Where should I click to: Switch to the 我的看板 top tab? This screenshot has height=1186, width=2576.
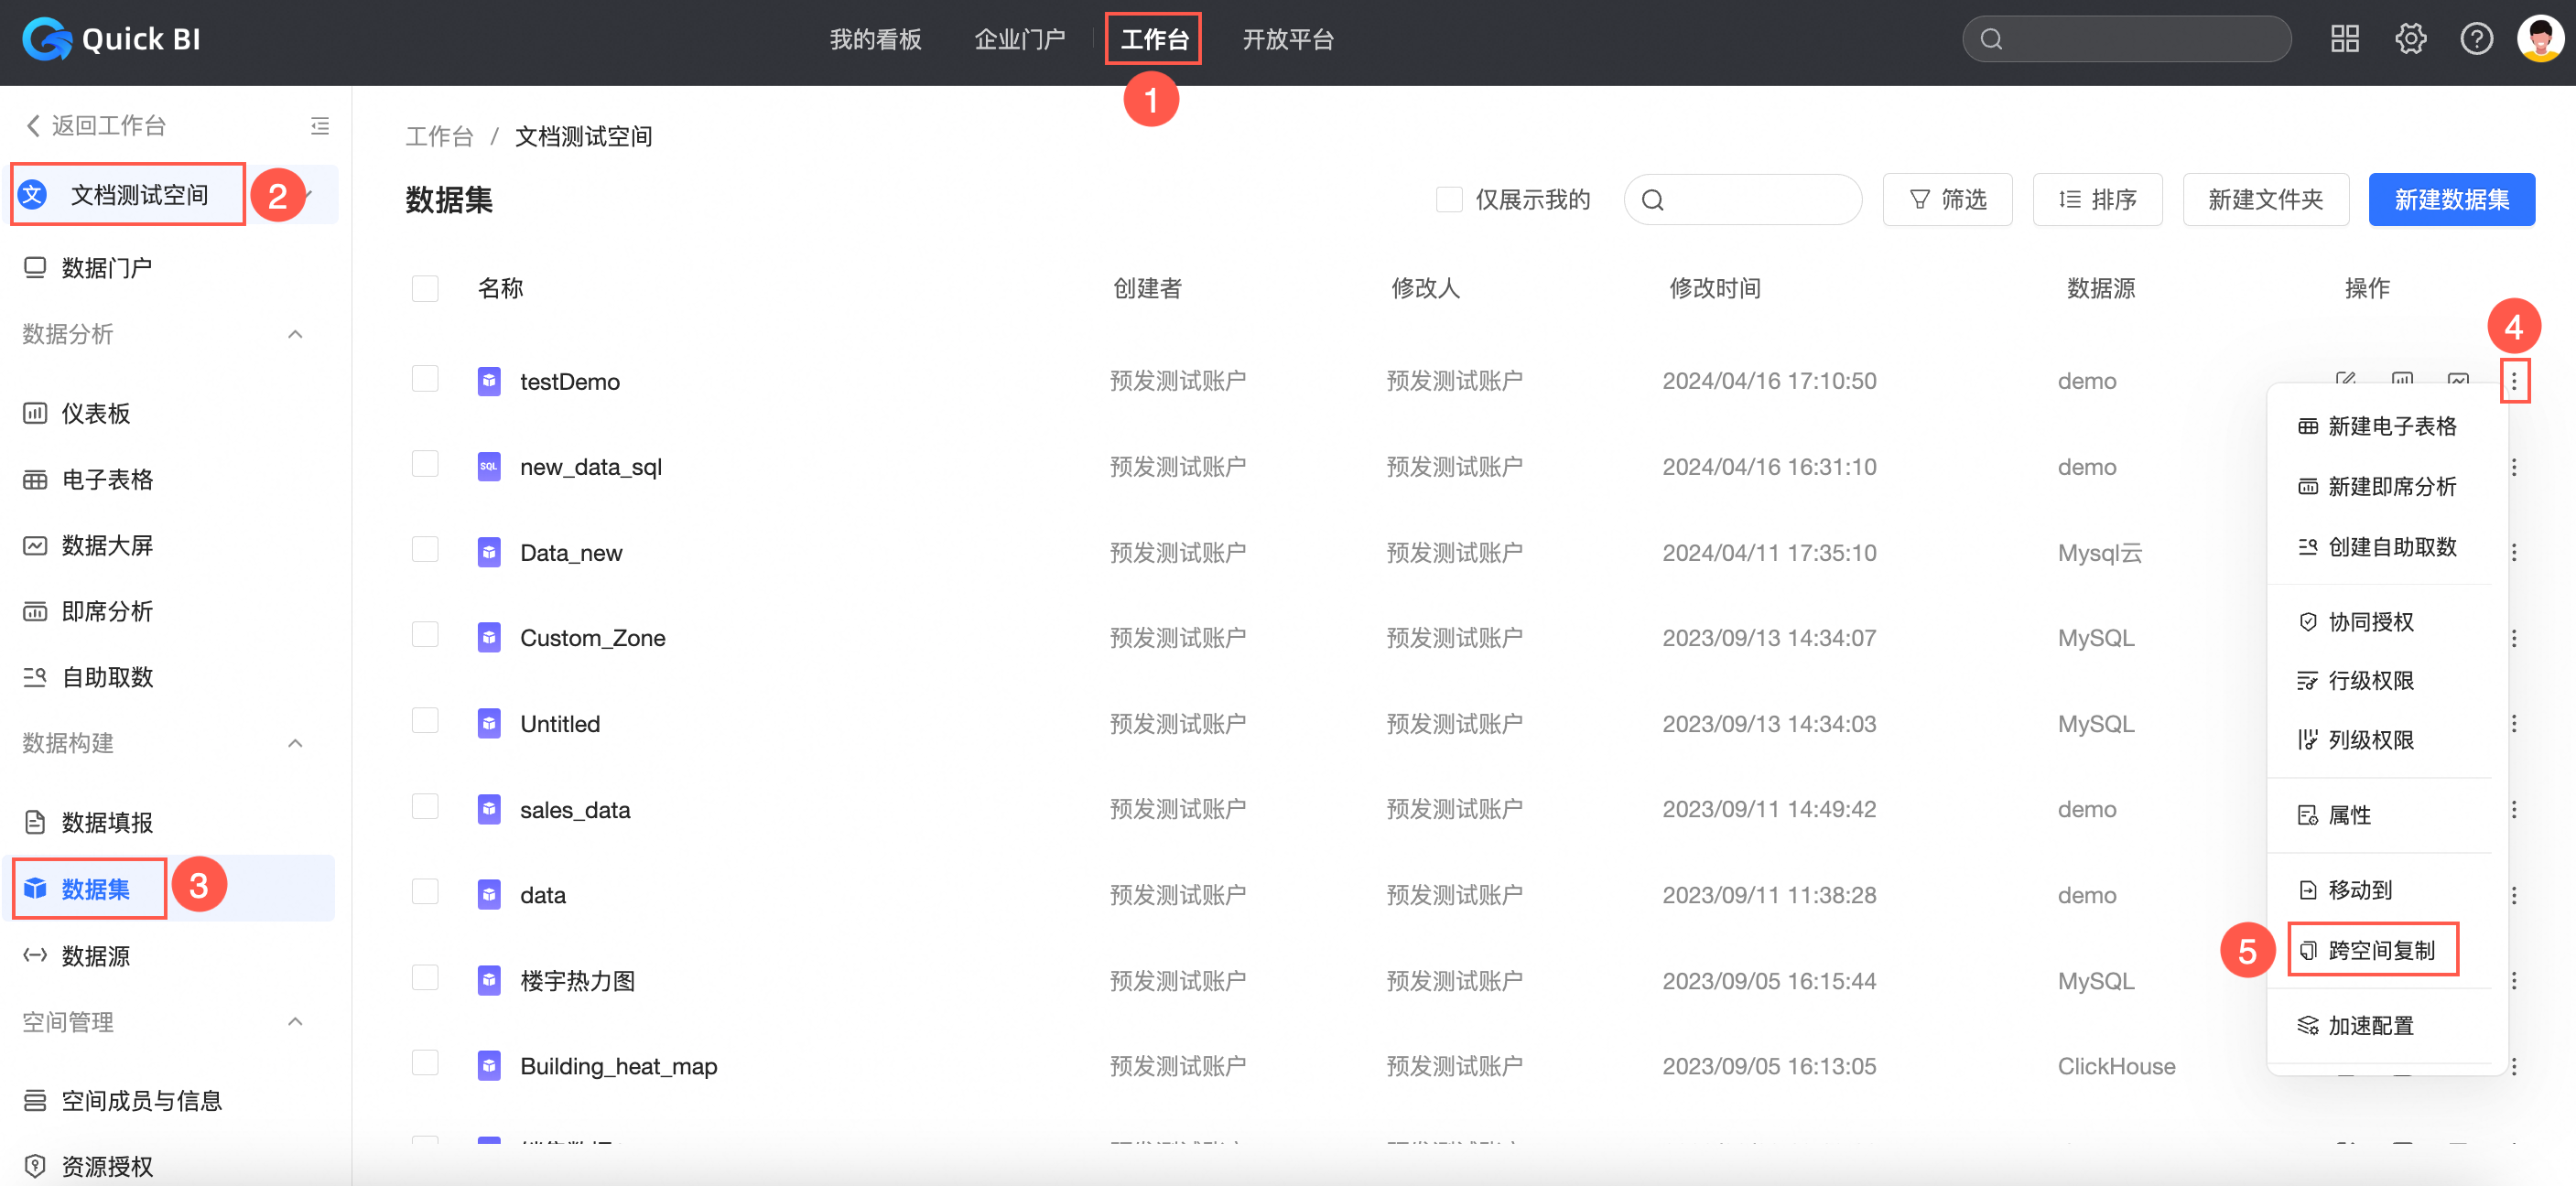pos(875,39)
